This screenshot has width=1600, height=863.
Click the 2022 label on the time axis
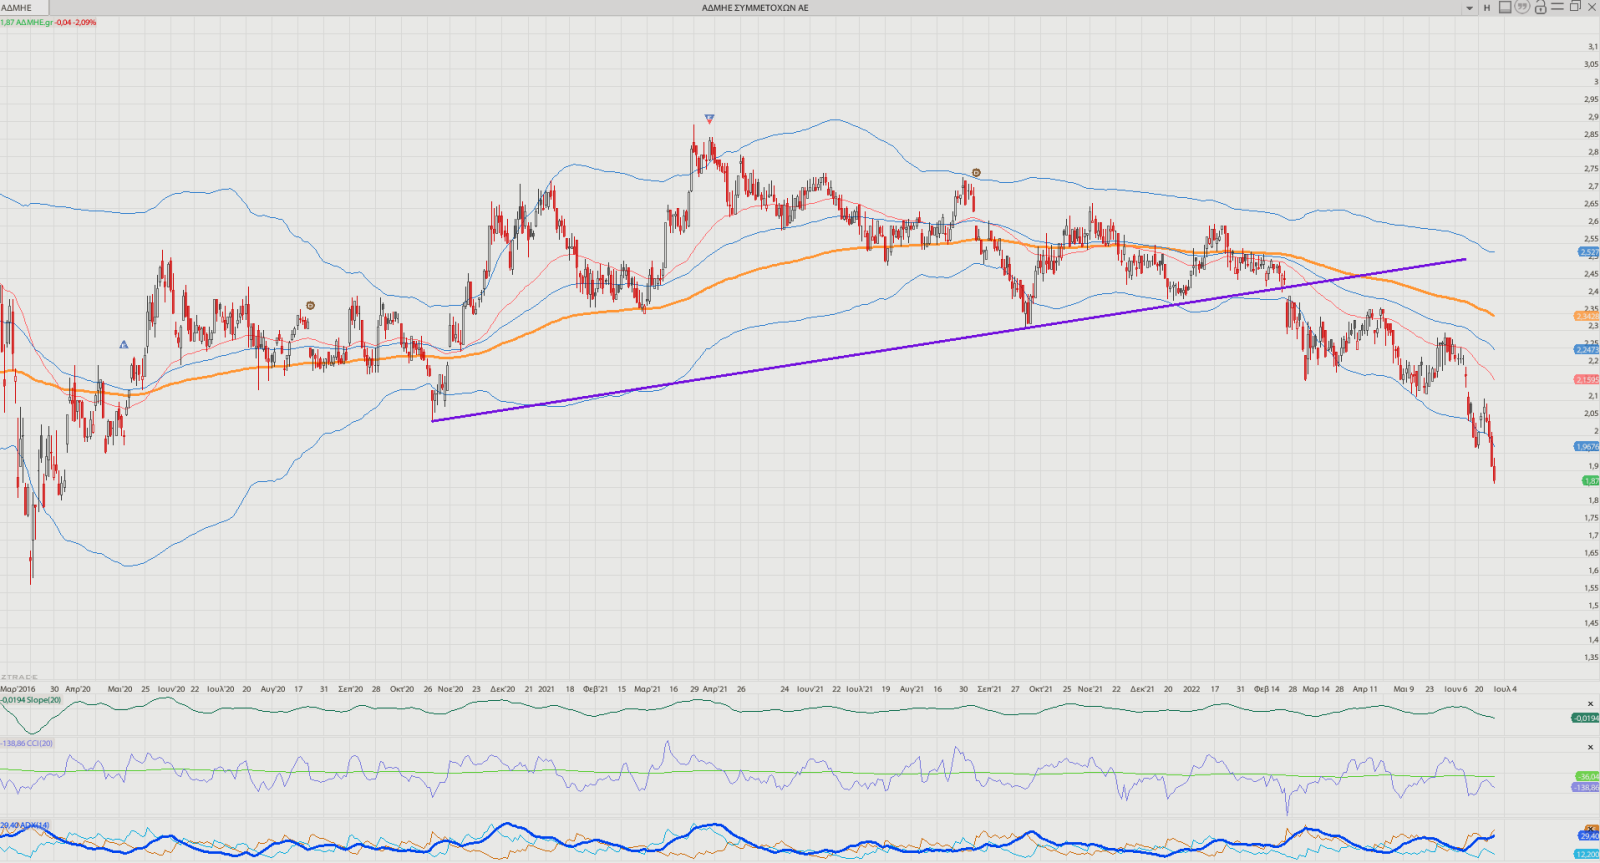[x=1192, y=689]
